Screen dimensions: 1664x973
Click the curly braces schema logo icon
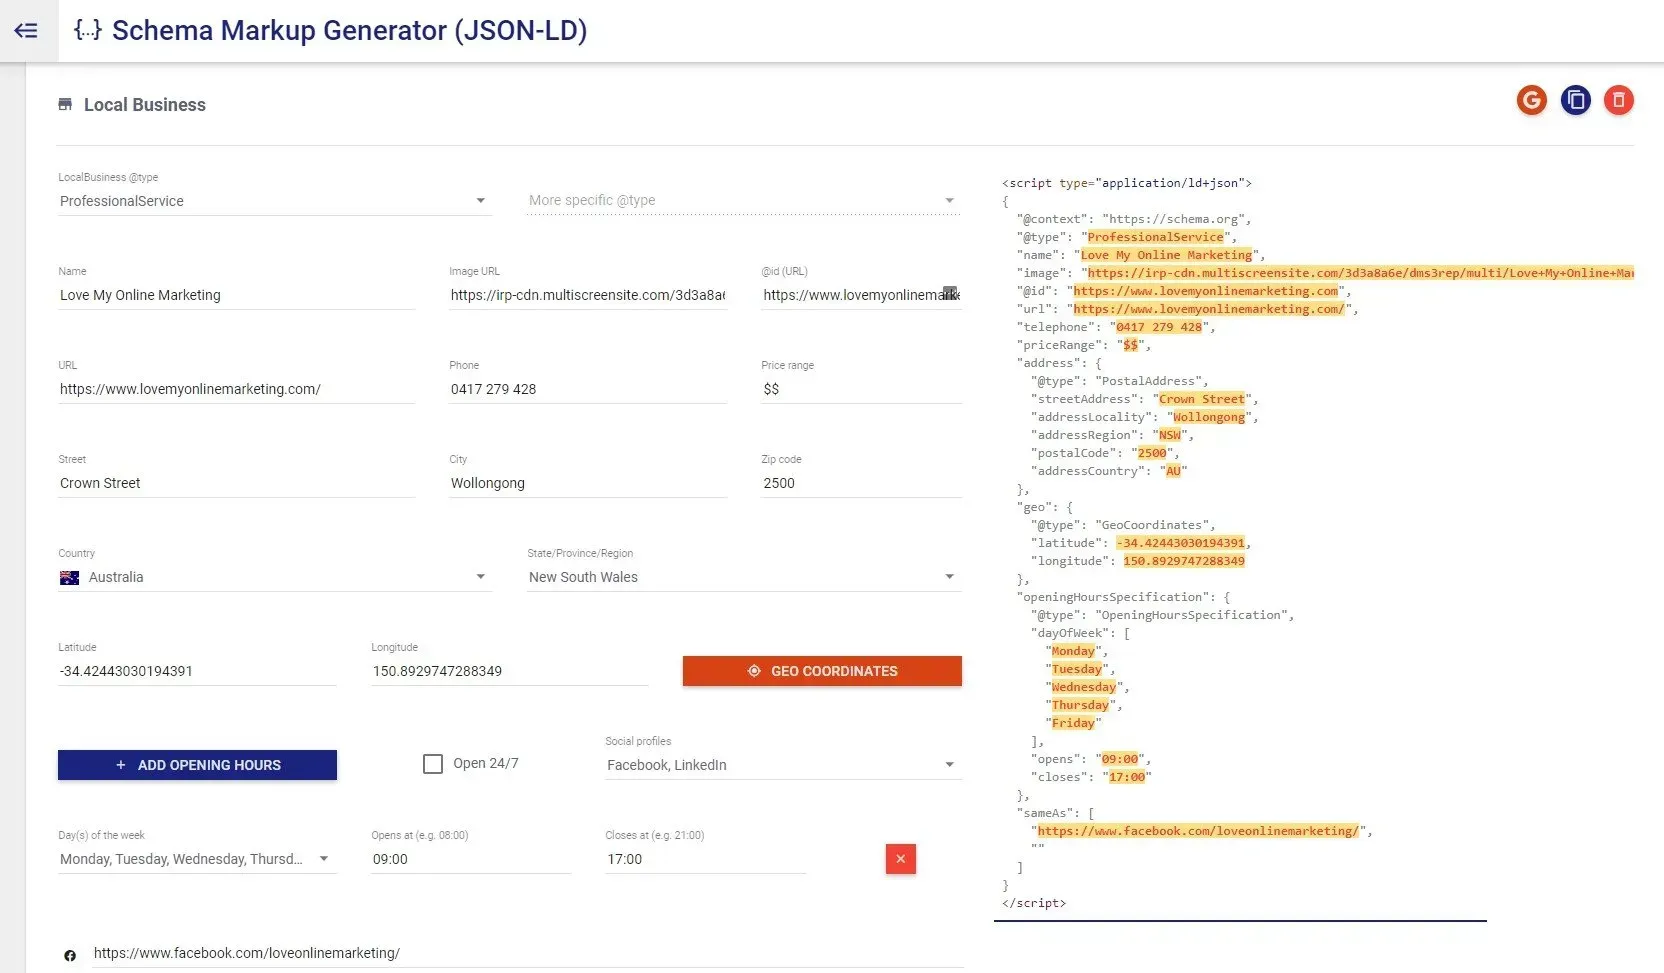pyautogui.click(x=88, y=30)
